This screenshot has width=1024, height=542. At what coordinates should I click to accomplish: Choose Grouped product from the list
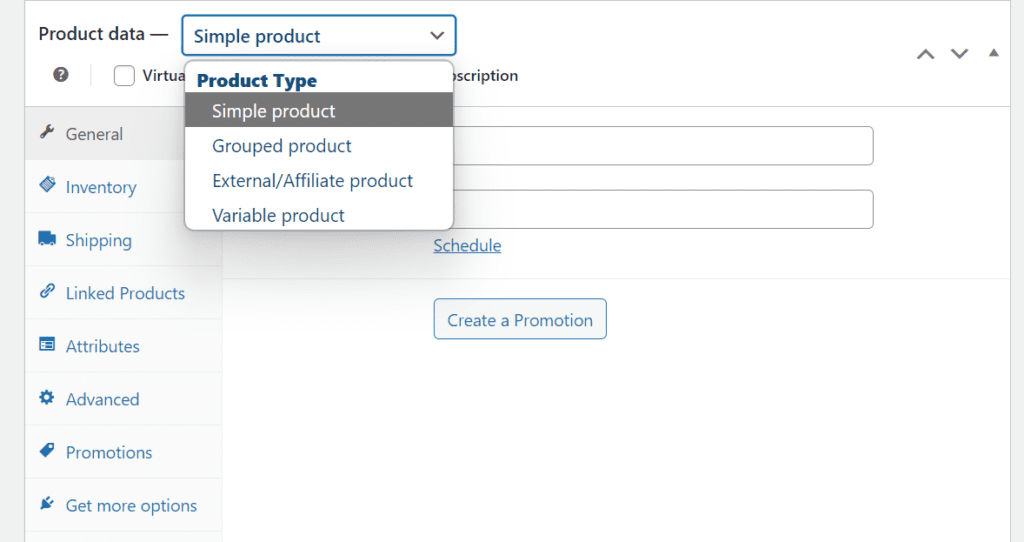click(319, 146)
